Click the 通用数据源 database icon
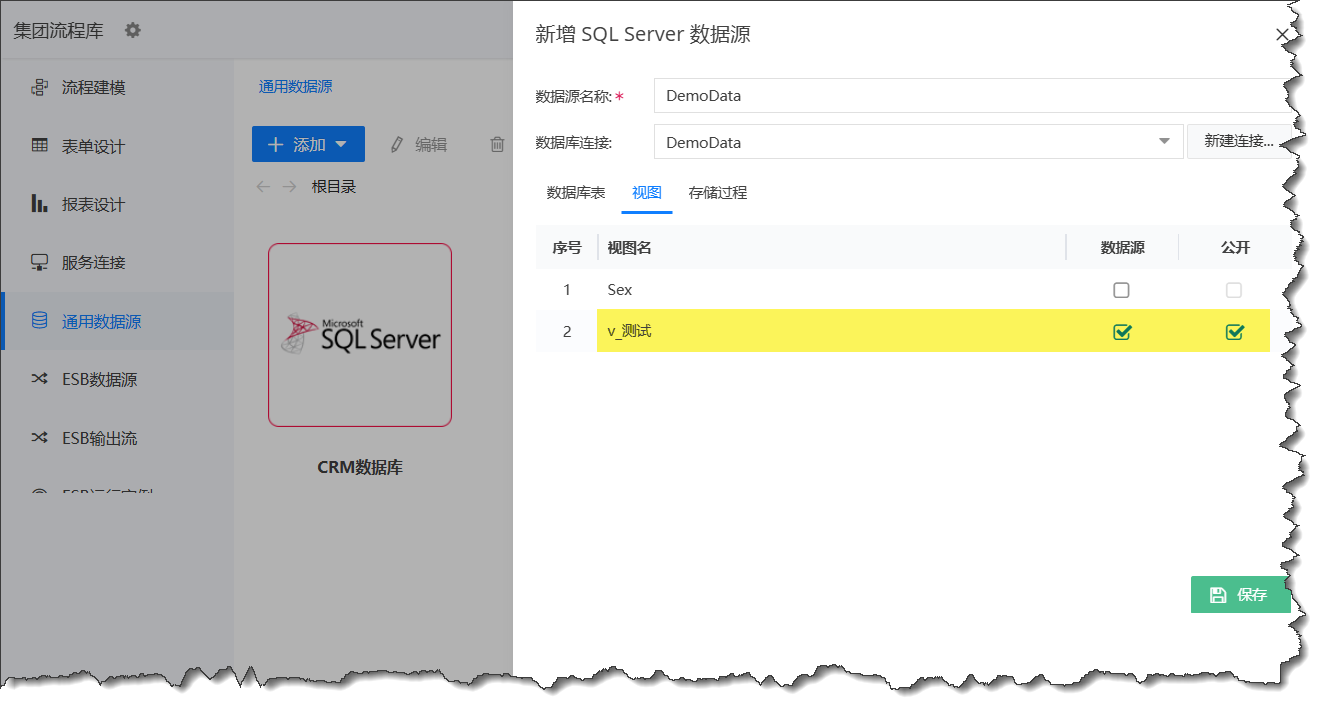This screenshot has height=711, width=1327. pyautogui.click(x=40, y=321)
